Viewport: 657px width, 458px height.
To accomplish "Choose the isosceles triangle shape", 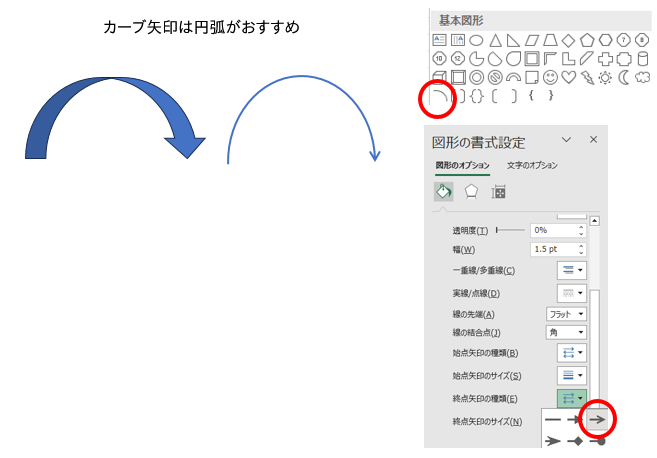I will pos(495,41).
